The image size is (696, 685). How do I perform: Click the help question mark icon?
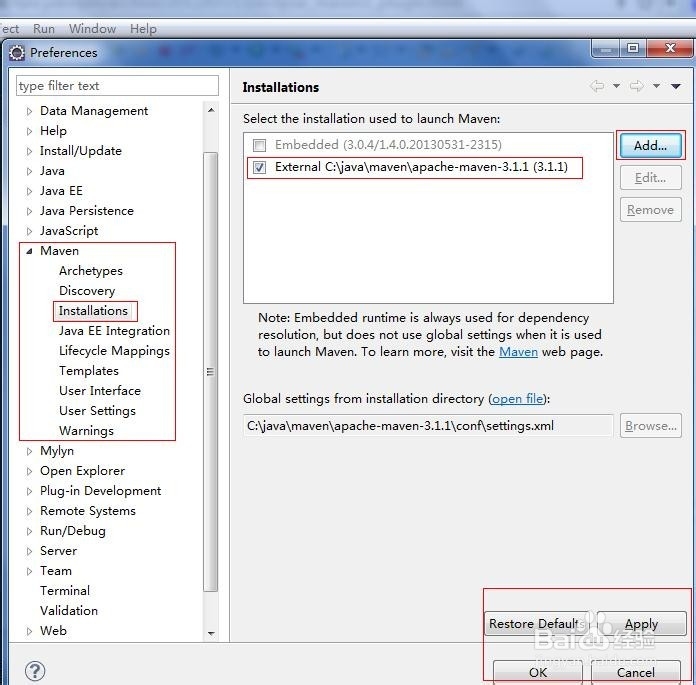(35, 670)
